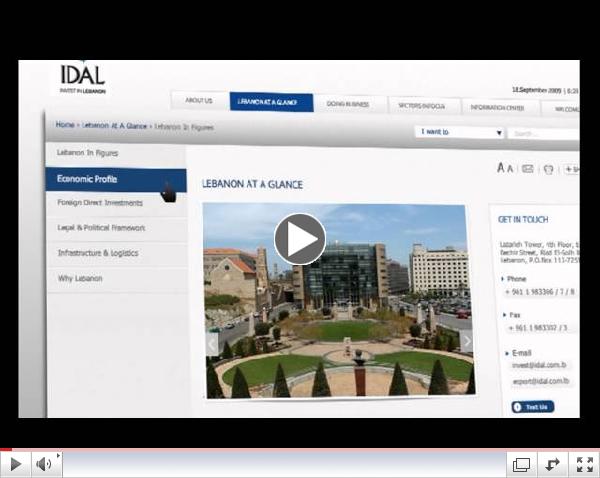600x478 pixels.
Task: Start playback with the bottom-bar play button
Action: click(15, 464)
